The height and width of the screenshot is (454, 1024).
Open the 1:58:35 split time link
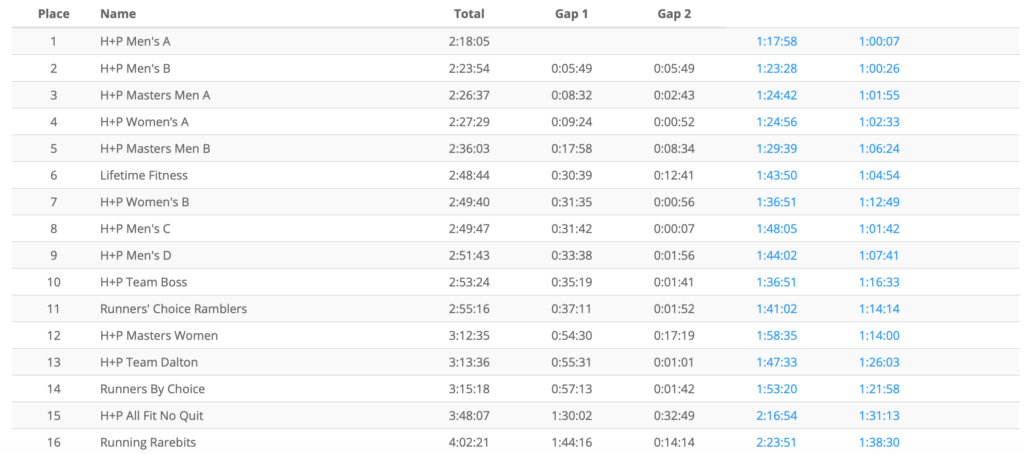776,335
